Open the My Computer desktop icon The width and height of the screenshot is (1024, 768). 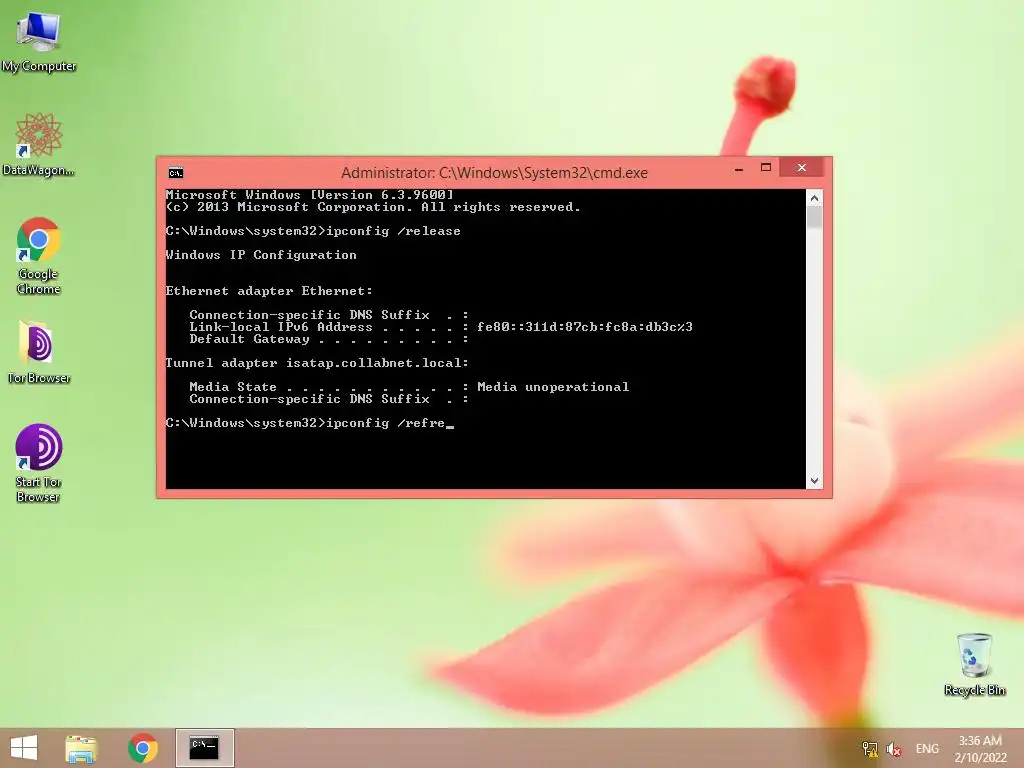[x=39, y=42]
